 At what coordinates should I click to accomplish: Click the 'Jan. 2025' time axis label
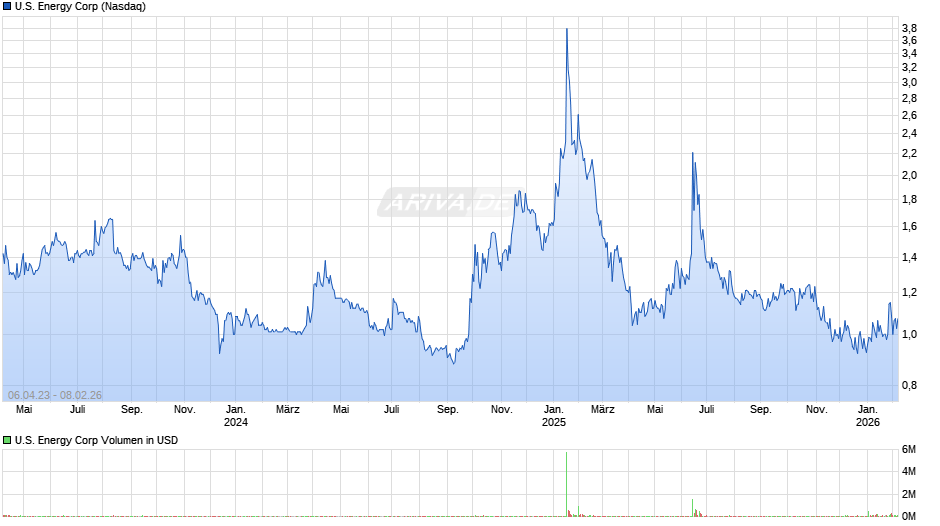tap(553, 416)
